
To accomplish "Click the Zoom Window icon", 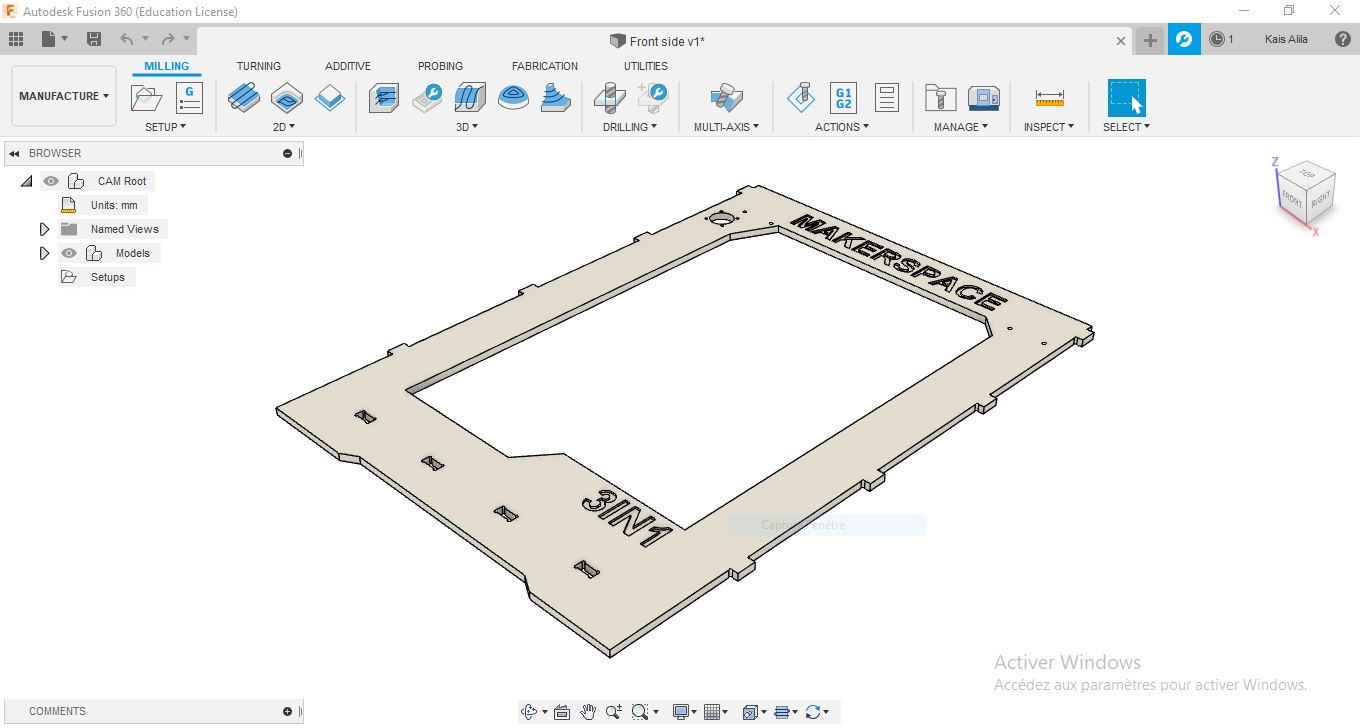I will click(x=640, y=712).
